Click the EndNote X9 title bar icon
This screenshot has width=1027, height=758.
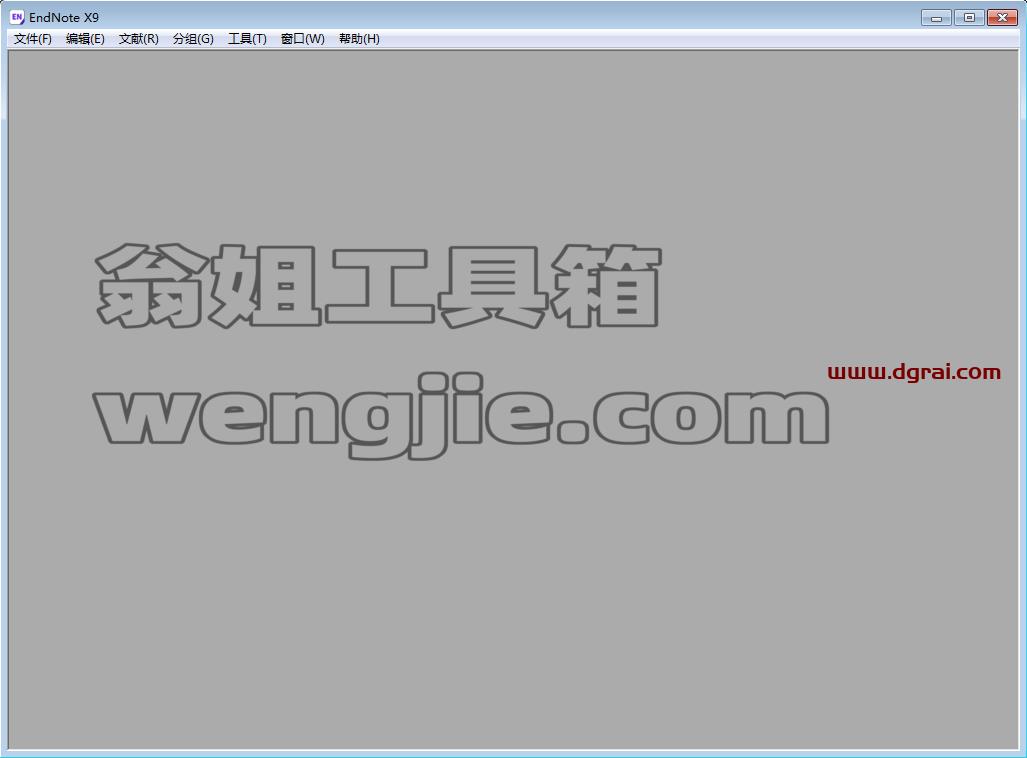17,17
